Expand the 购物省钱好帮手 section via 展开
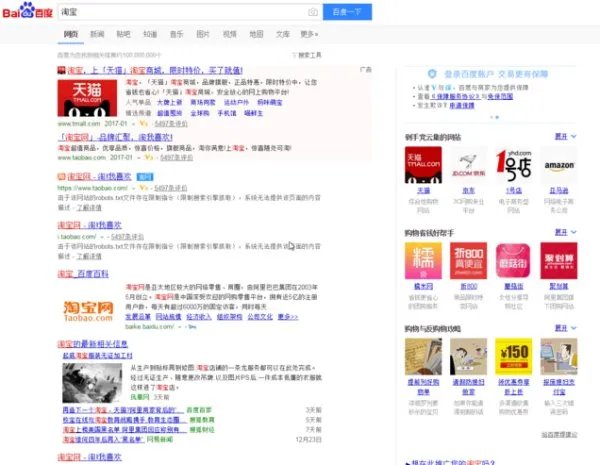600x465 pixels. (x=566, y=232)
